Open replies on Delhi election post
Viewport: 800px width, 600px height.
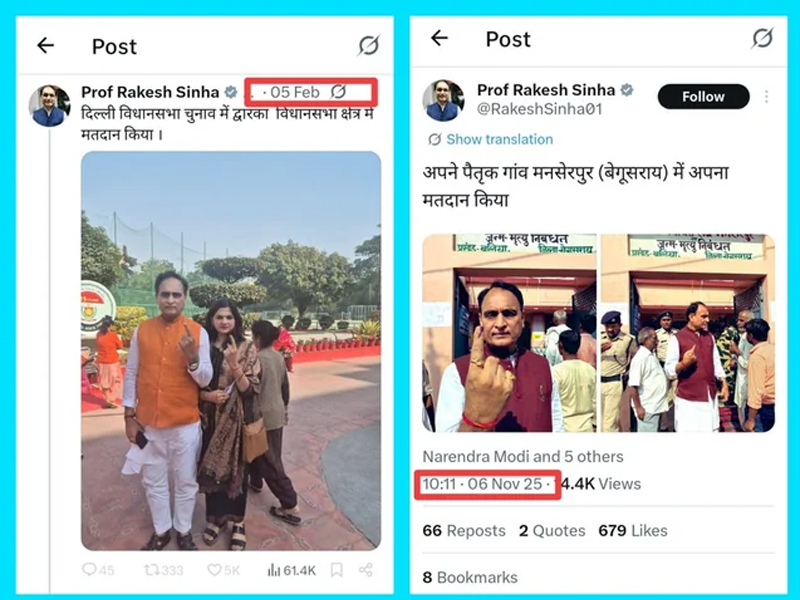98,570
